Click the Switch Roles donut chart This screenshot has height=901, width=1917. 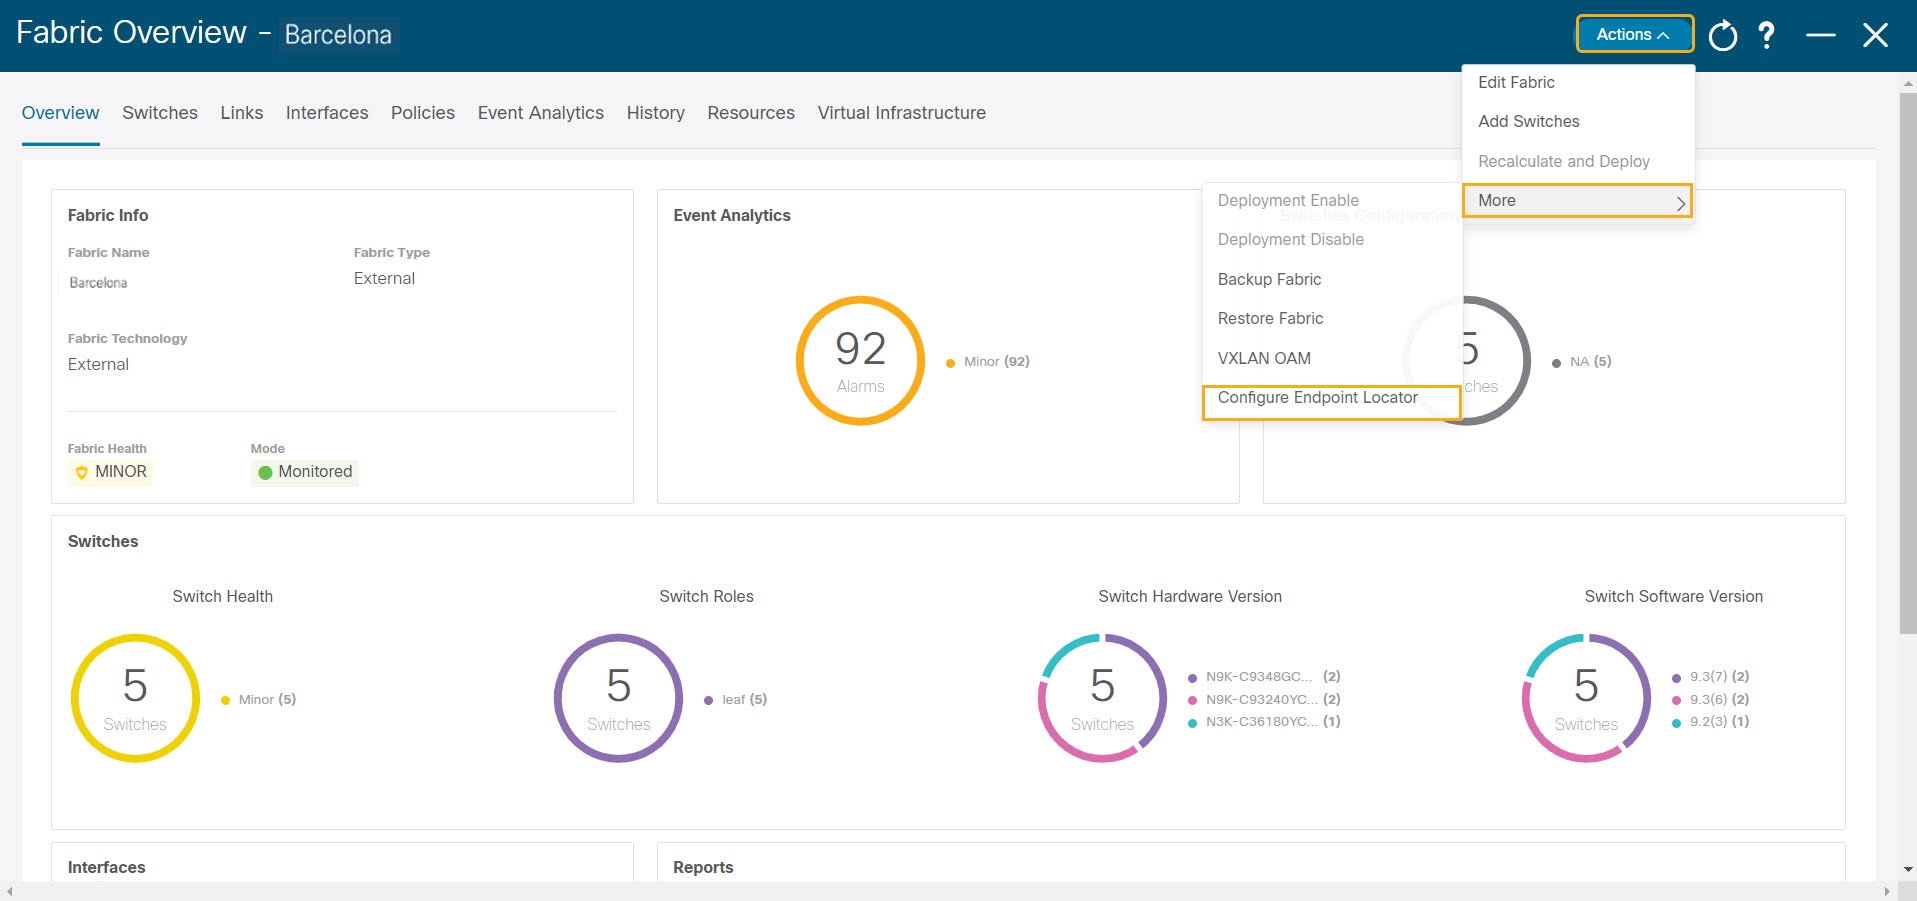tap(619, 698)
